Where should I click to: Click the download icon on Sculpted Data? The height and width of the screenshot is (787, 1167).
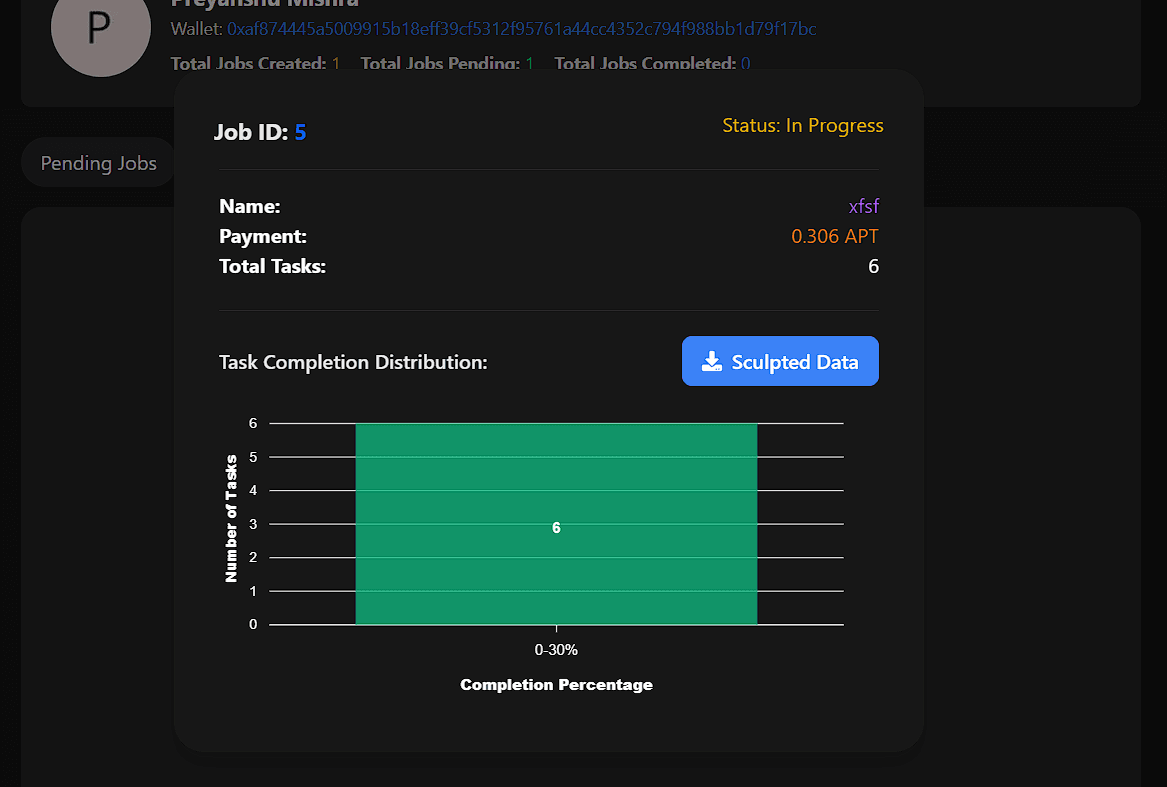[712, 362]
